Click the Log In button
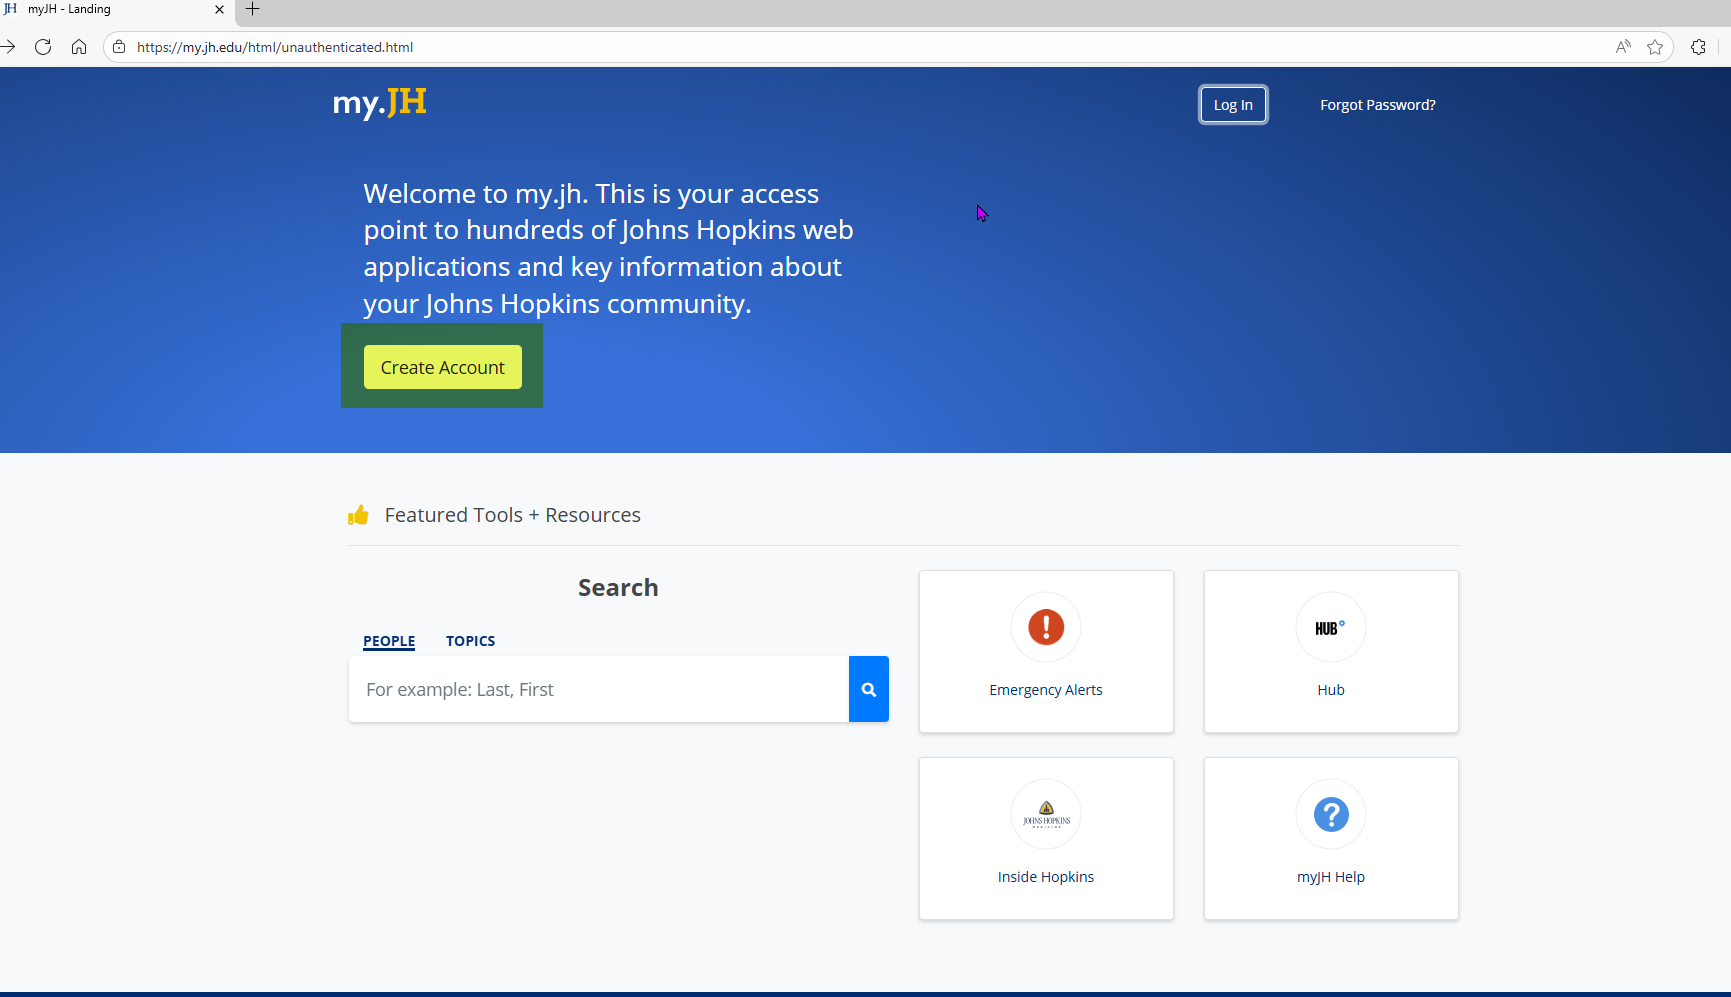The image size is (1731, 997). click(1233, 105)
